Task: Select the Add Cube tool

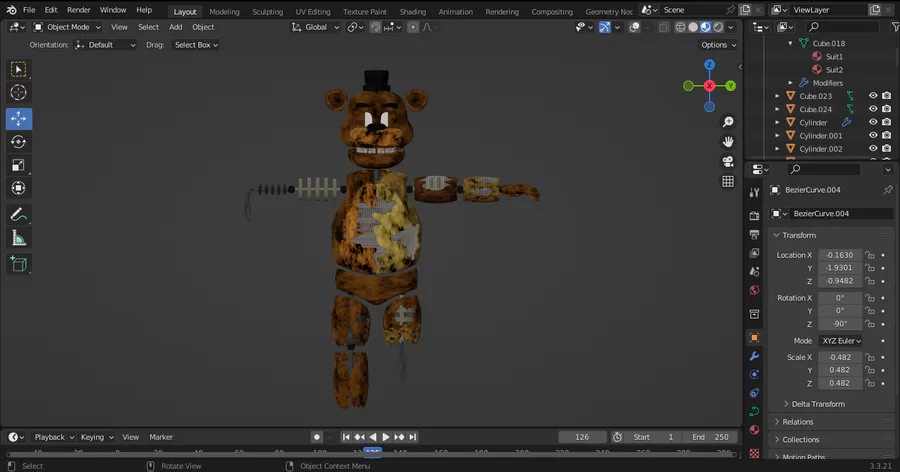Action: (18, 264)
